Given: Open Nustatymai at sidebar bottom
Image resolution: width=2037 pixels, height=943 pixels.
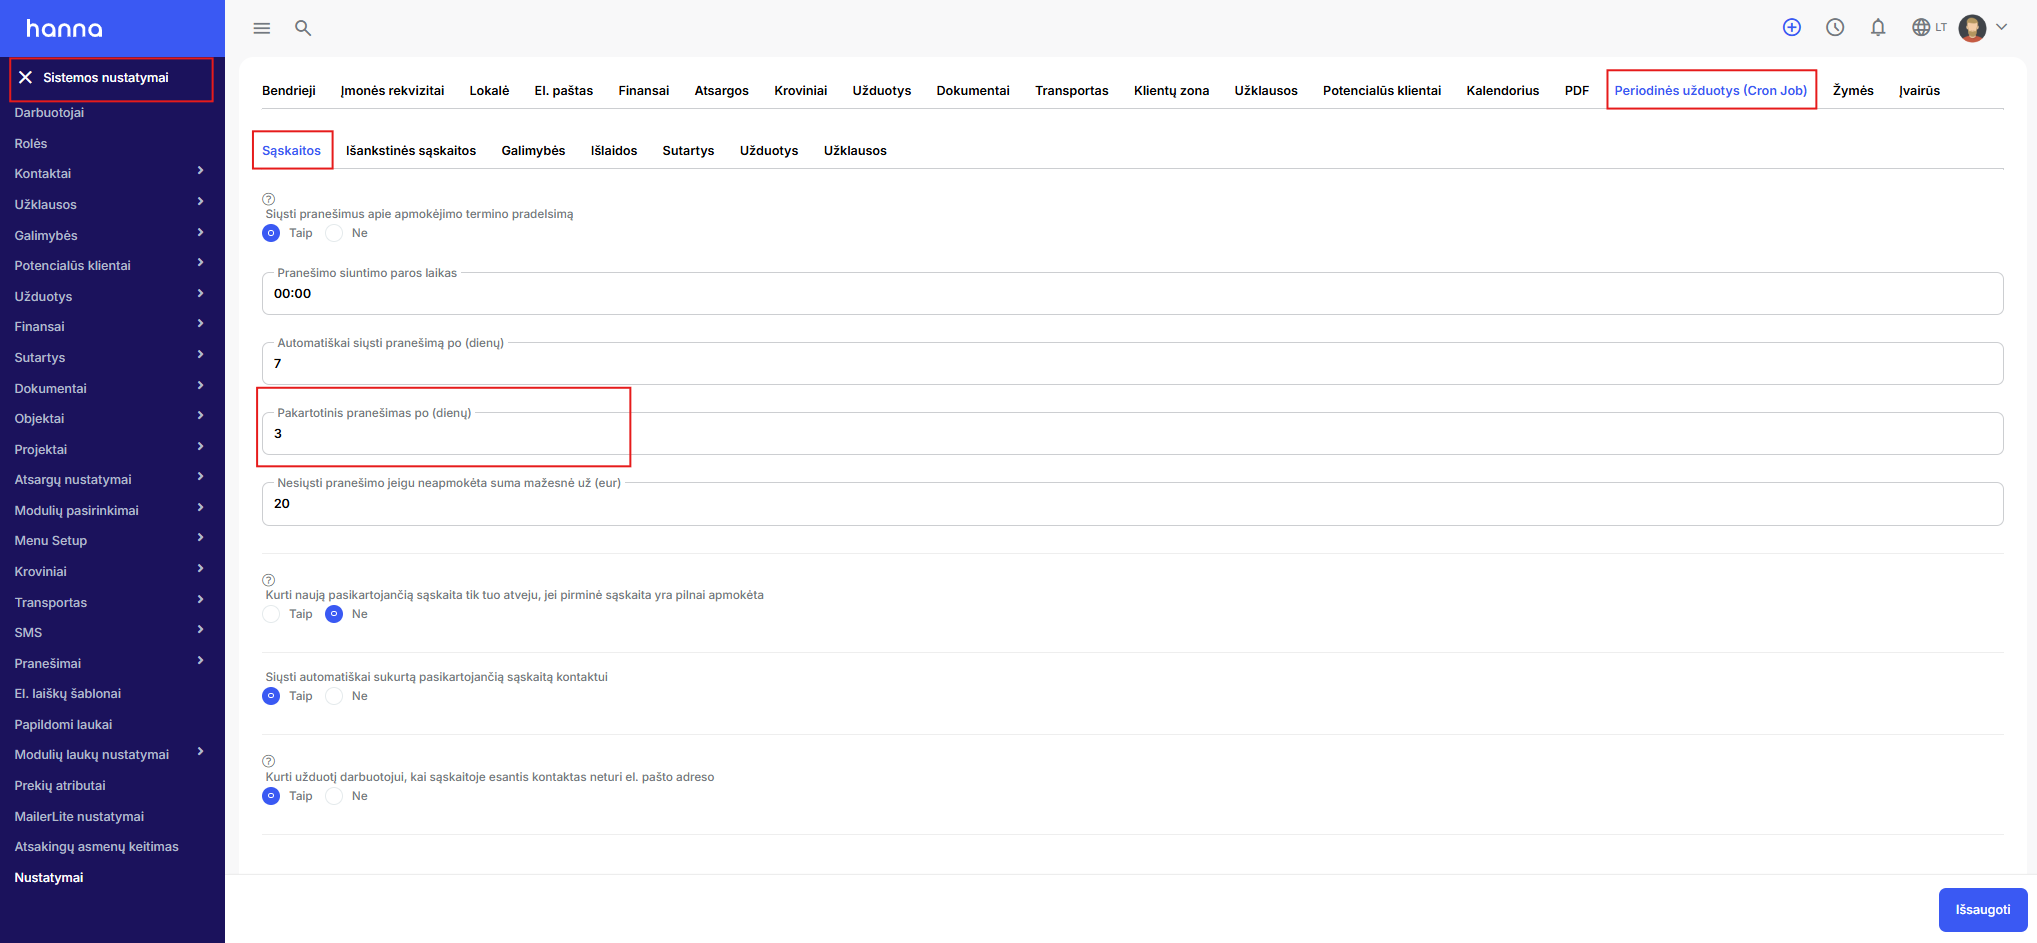Looking at the screenshot, I should [49, 877].
